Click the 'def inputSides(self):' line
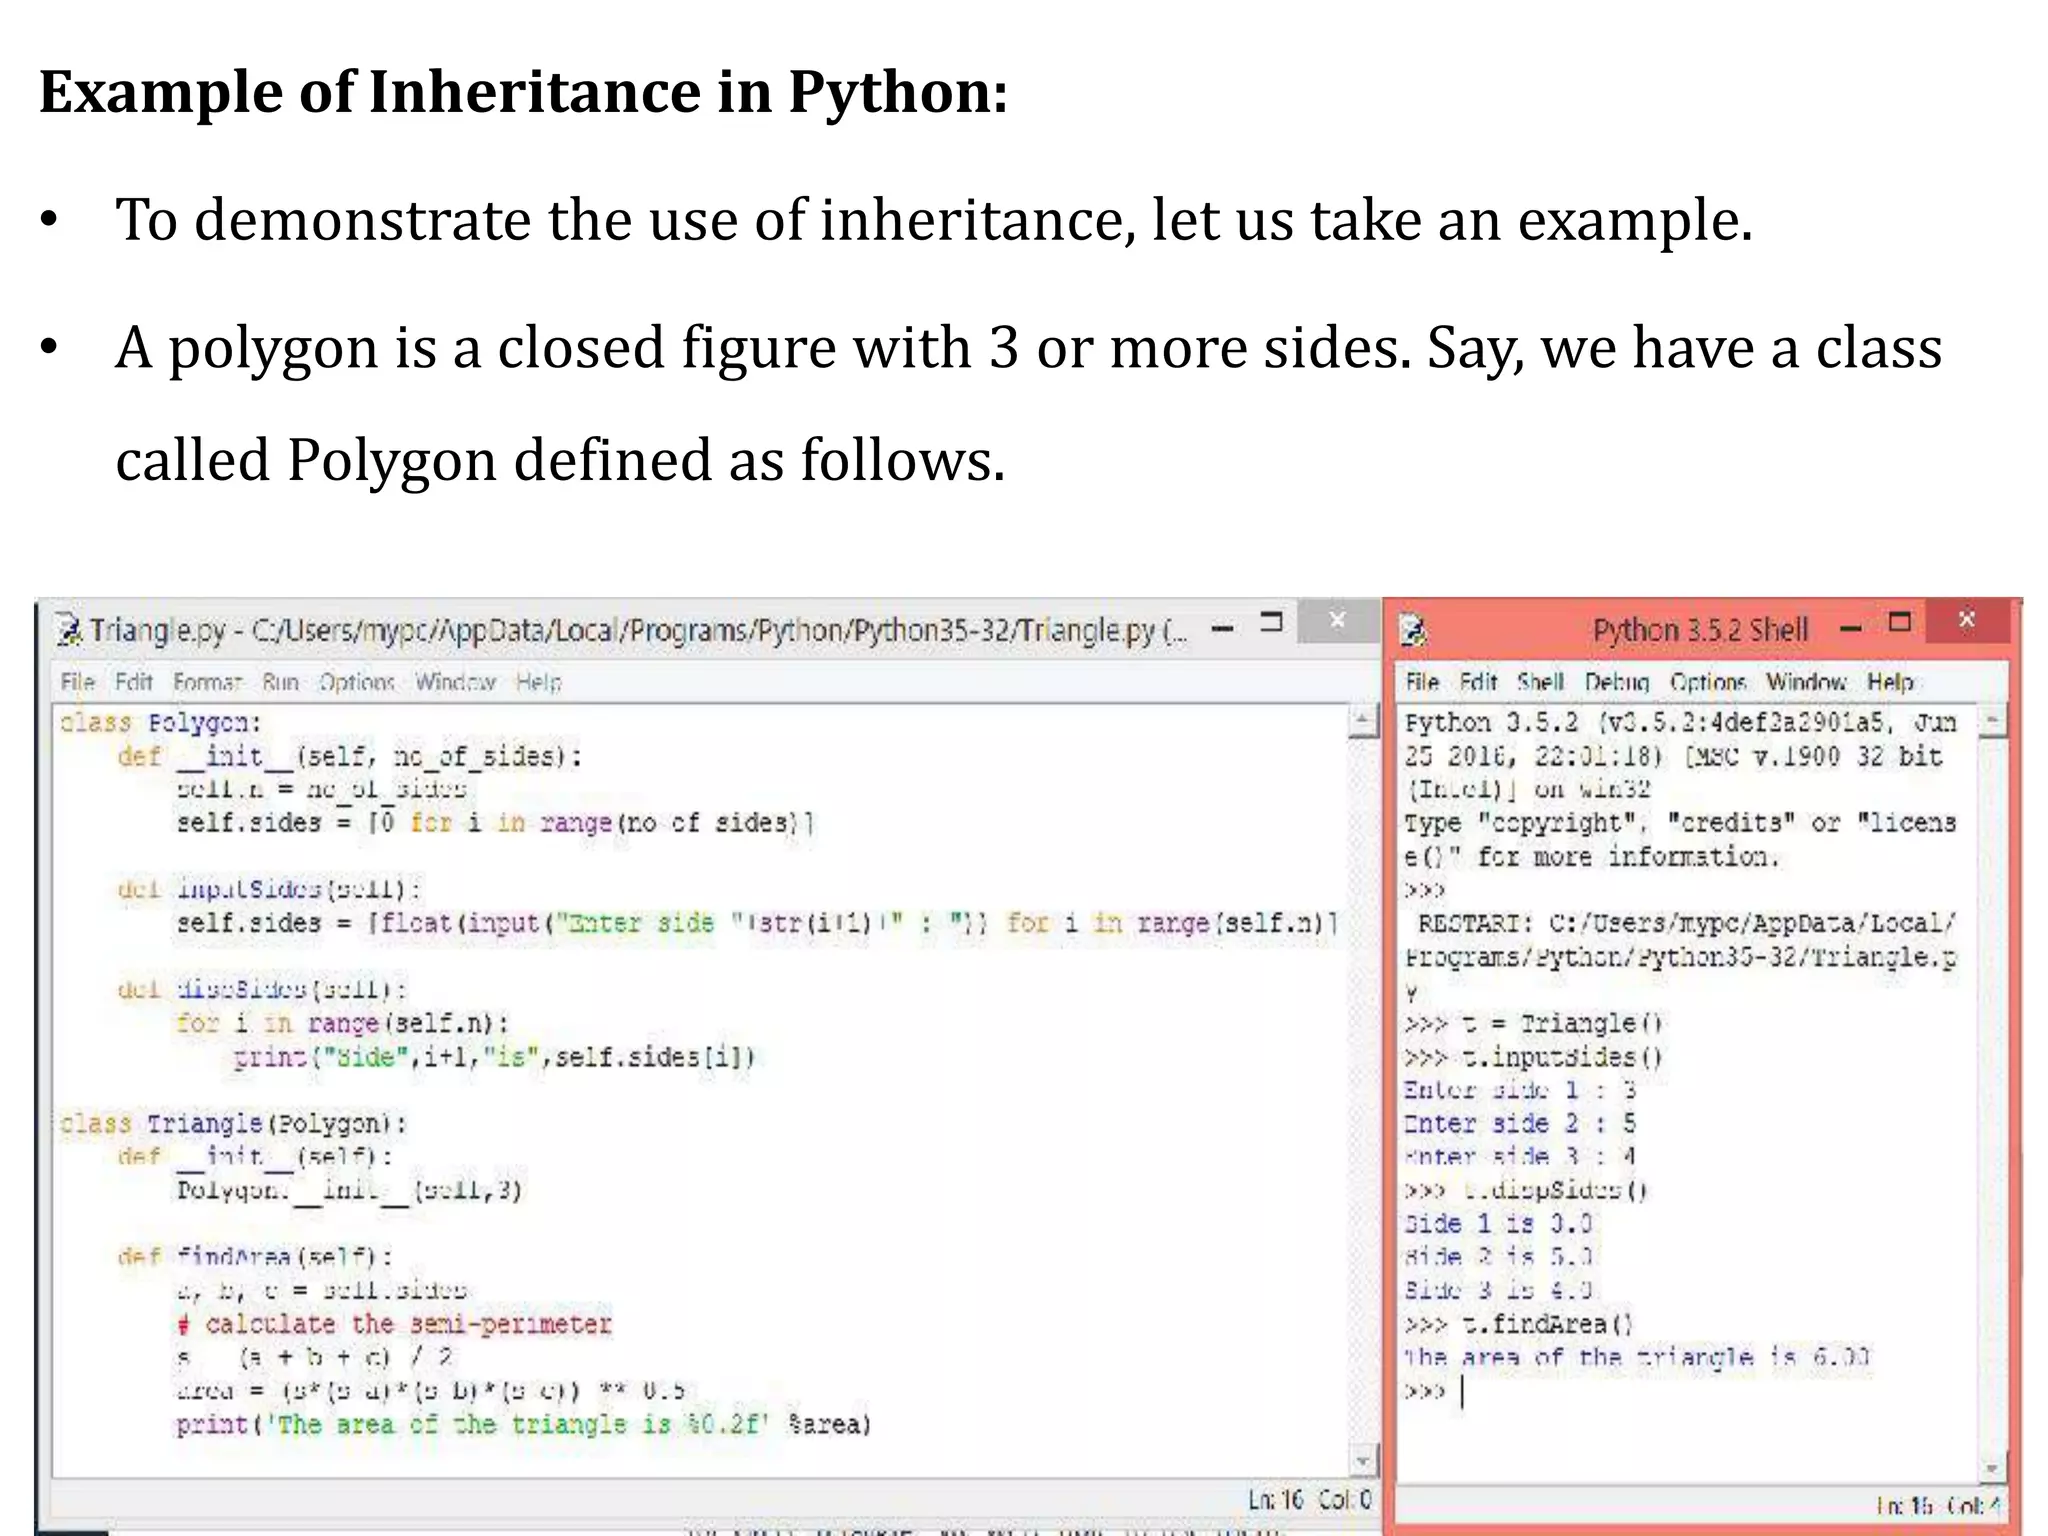This screenshot has height=1536, width=2048. pos(269,889)
